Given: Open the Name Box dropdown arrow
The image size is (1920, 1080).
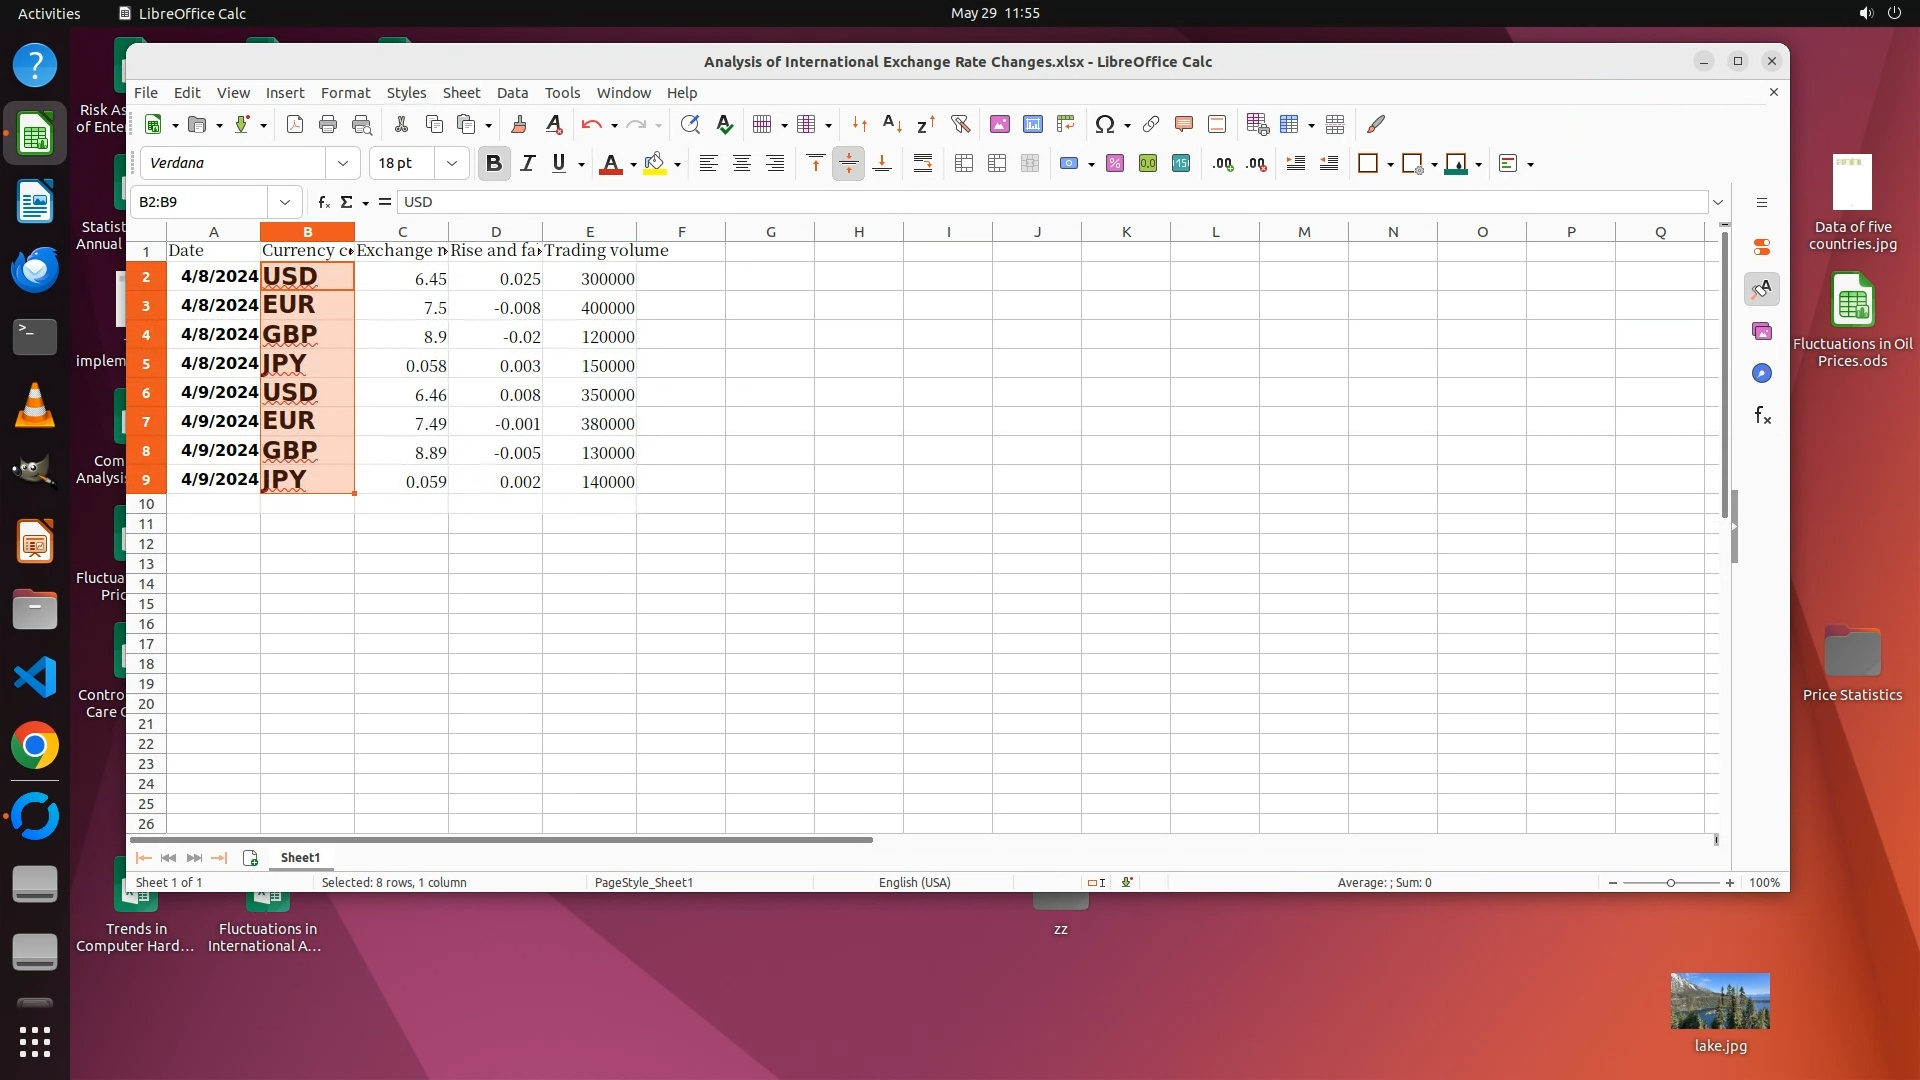Looking at the screenshot, I should 285,202.
